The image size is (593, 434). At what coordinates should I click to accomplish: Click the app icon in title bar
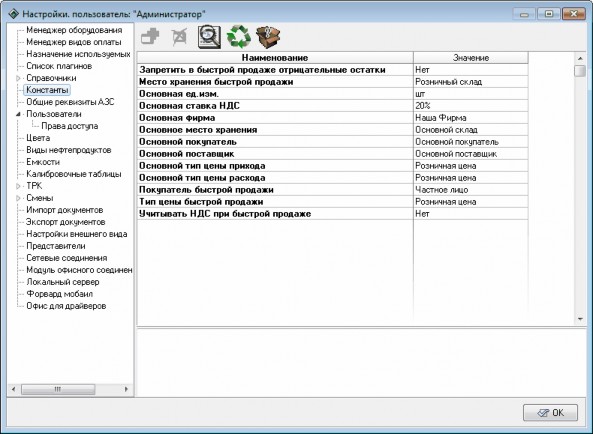13,14
